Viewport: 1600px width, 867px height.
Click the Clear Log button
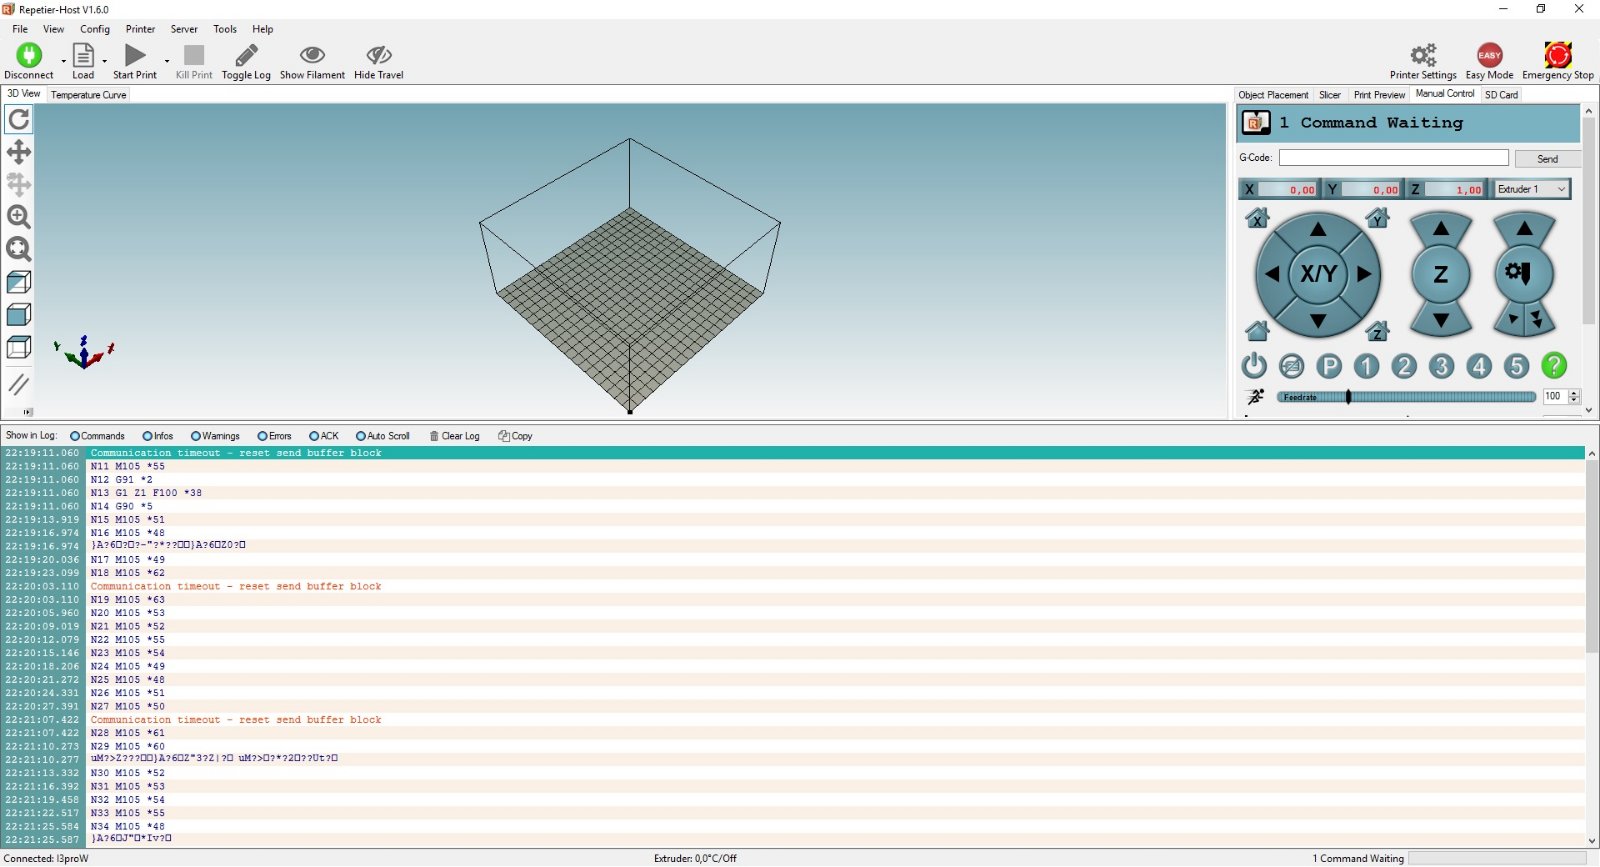pyautogui.click(x=455, y=436)
